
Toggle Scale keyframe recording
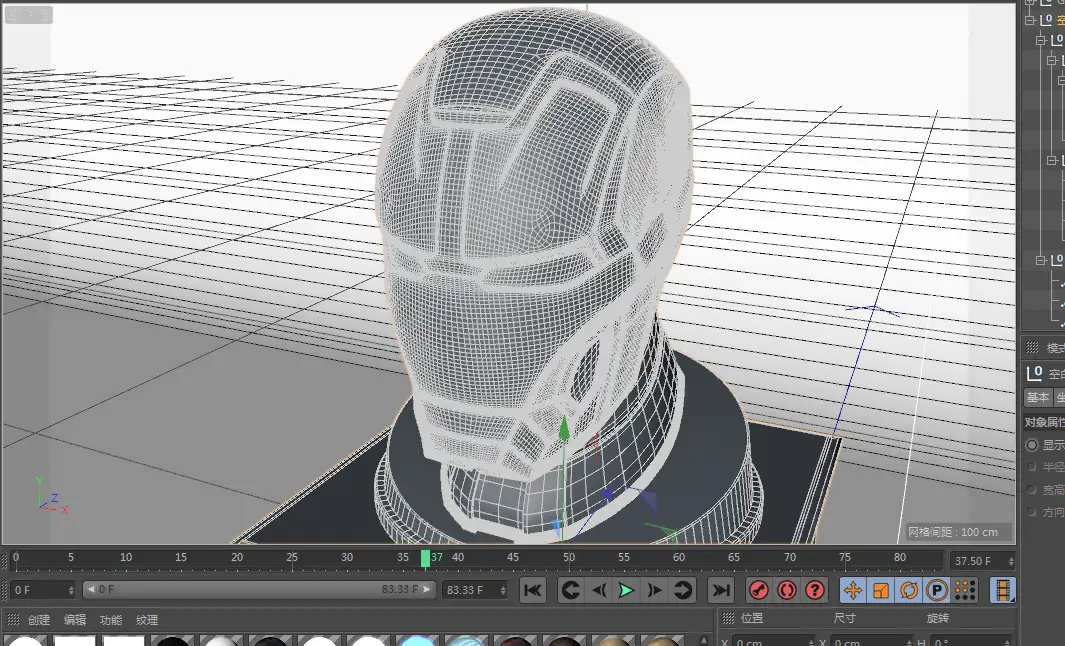881,590
